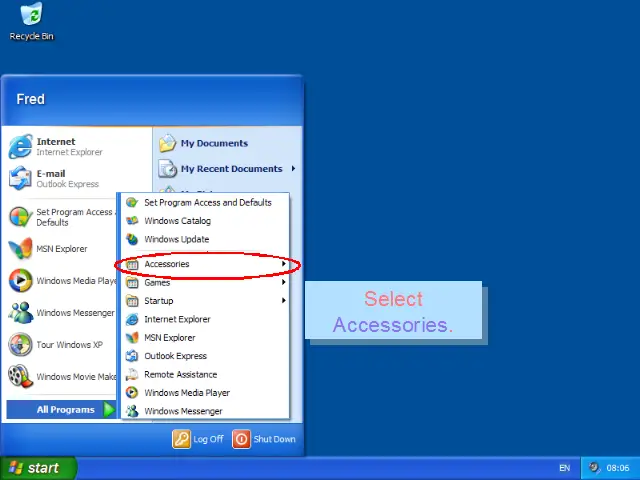Expand My Recent Documents submenu arrow
This screenshot has width=640, height=480.
(293, 168)
